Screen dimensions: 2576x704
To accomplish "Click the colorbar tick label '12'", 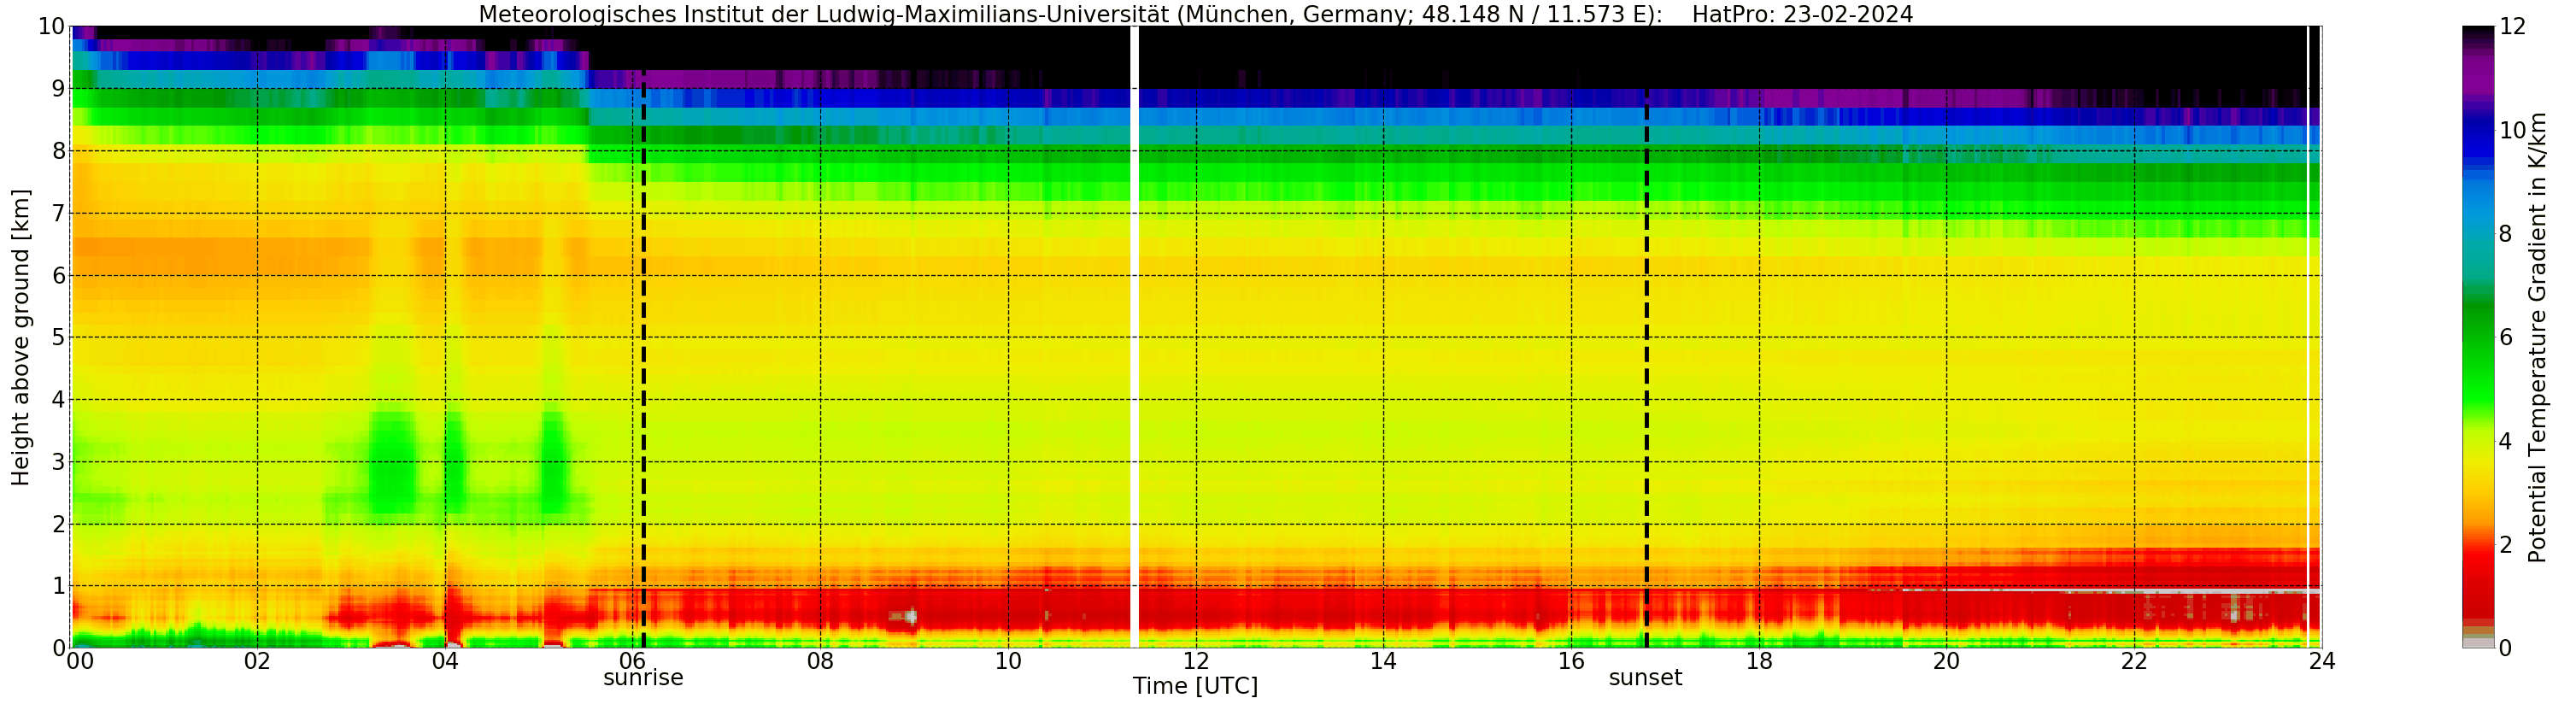I will click(2512, 27).
